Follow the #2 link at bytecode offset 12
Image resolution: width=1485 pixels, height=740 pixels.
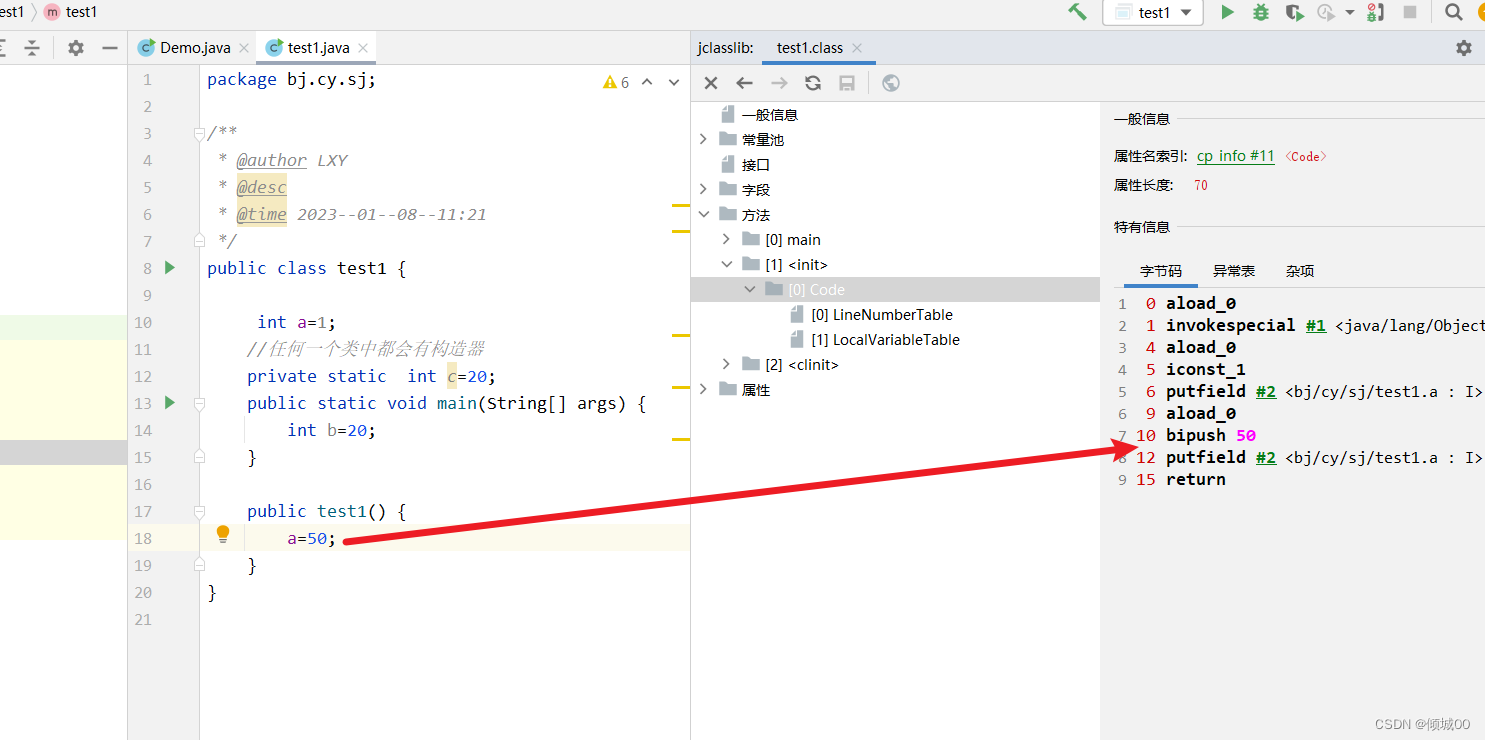pos(1265,458)
